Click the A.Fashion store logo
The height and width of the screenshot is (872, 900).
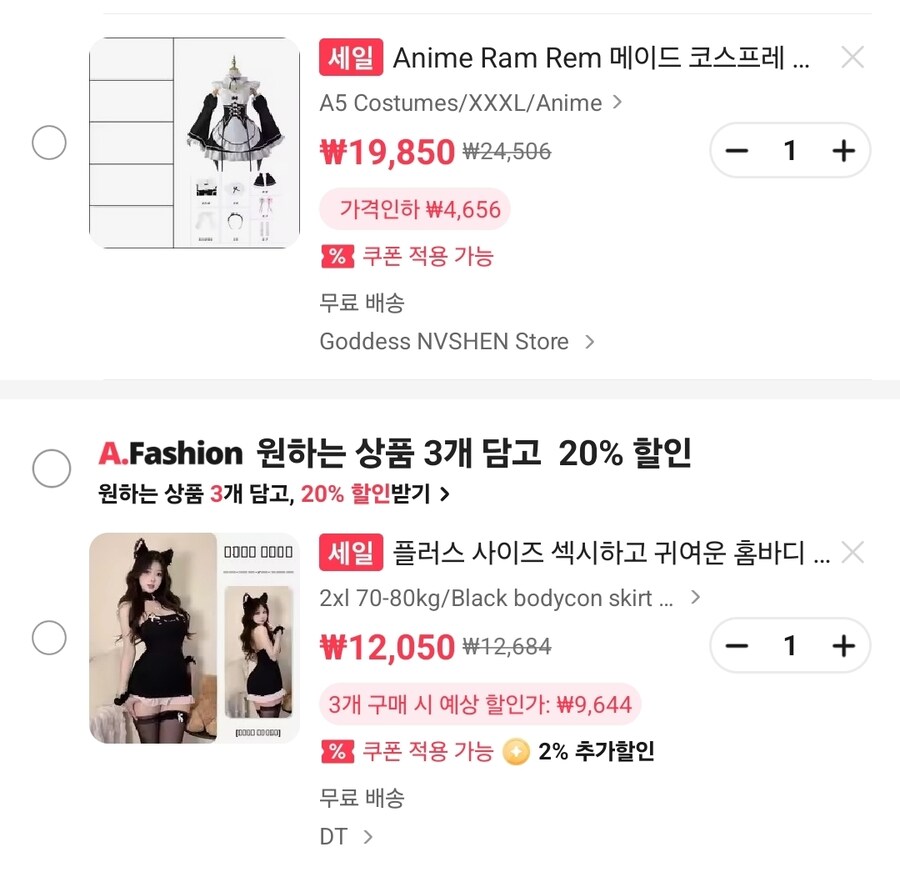point(168,453)
